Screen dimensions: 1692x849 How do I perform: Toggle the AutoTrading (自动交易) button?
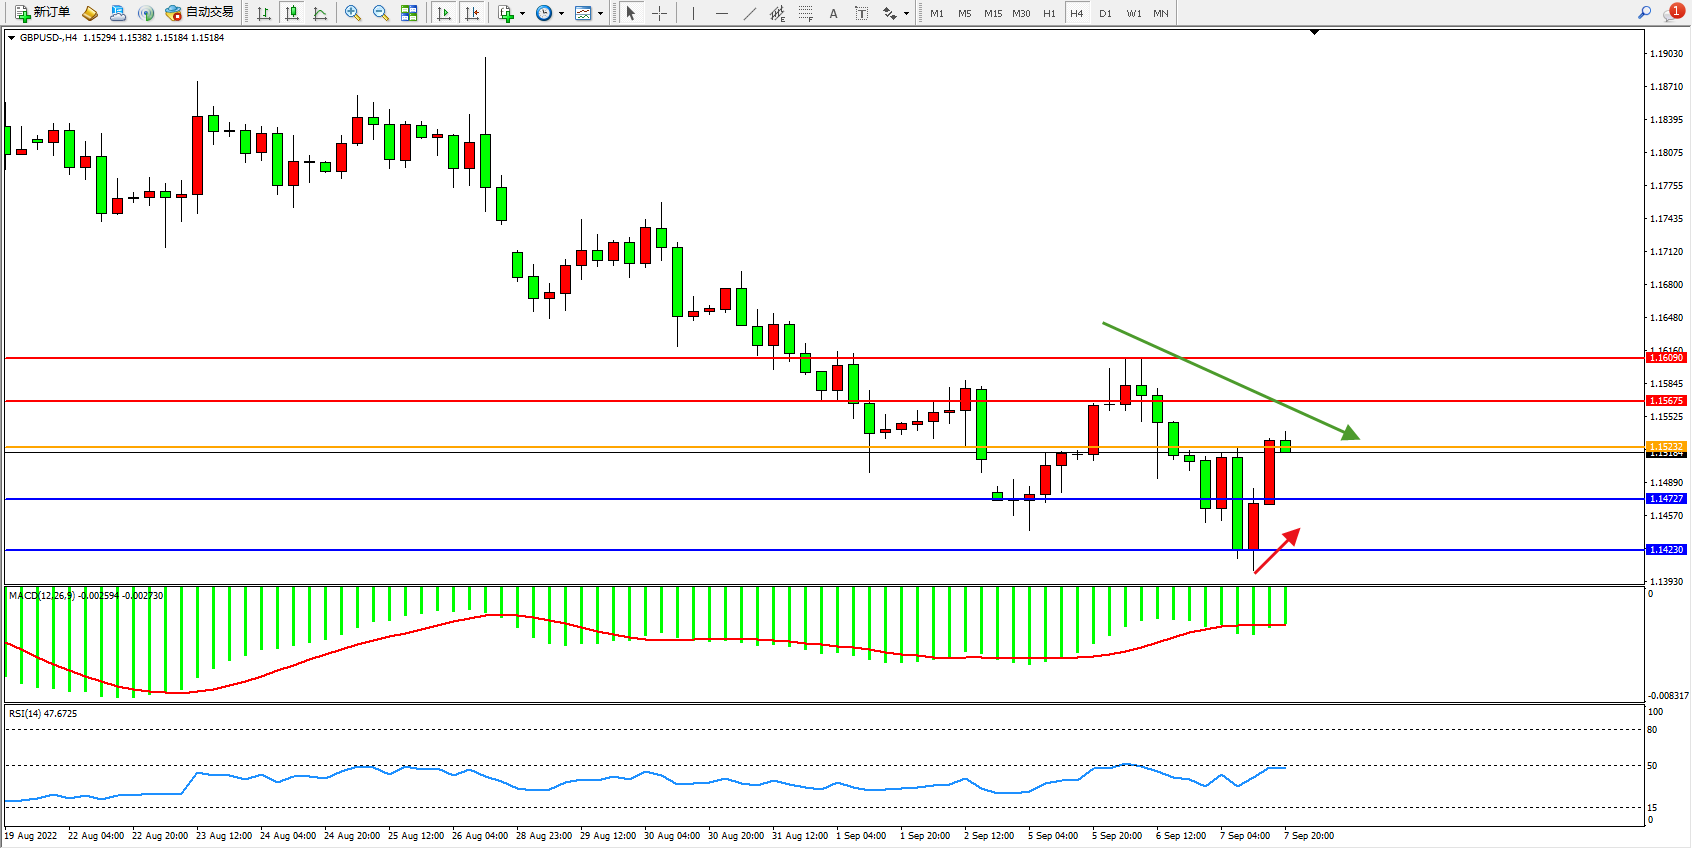199,13
